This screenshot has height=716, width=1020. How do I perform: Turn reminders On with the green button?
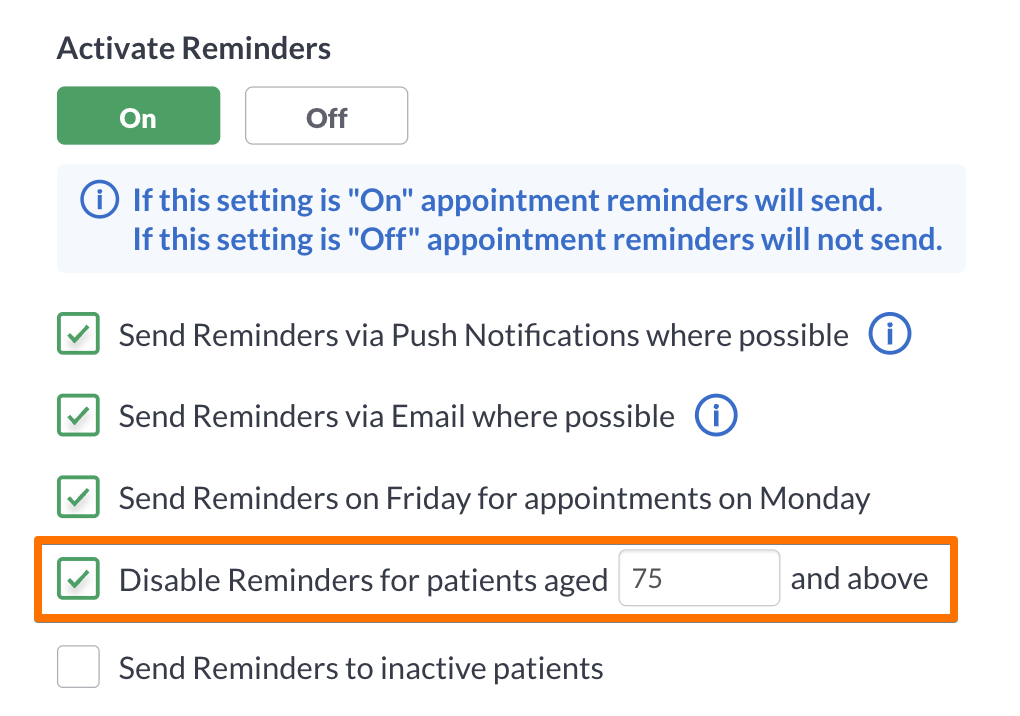tap(139, 116)
